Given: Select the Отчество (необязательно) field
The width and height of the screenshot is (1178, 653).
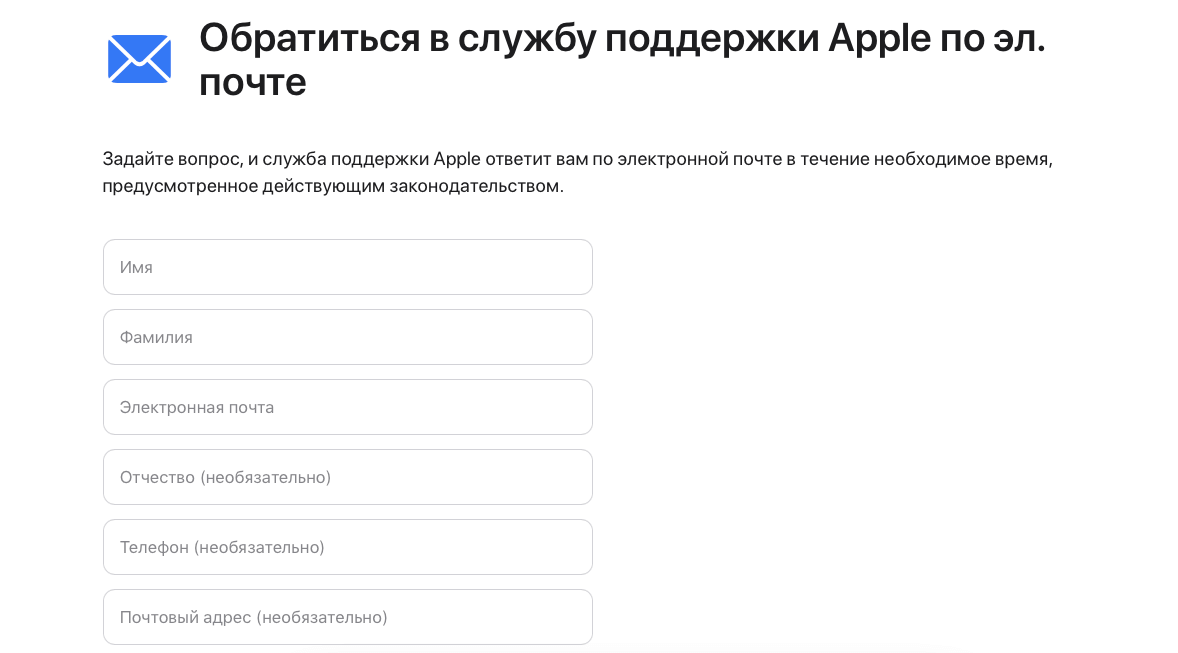Looking at the screenshot, I should point(347,477).
